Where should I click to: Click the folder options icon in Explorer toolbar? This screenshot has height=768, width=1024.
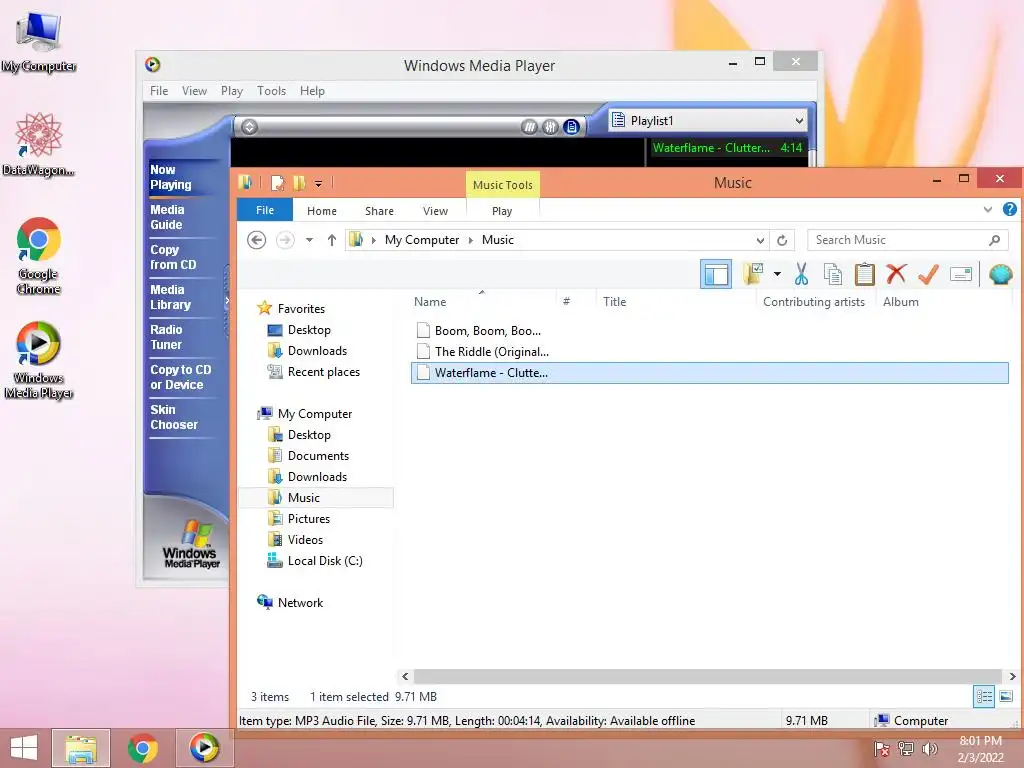[754, 274]
